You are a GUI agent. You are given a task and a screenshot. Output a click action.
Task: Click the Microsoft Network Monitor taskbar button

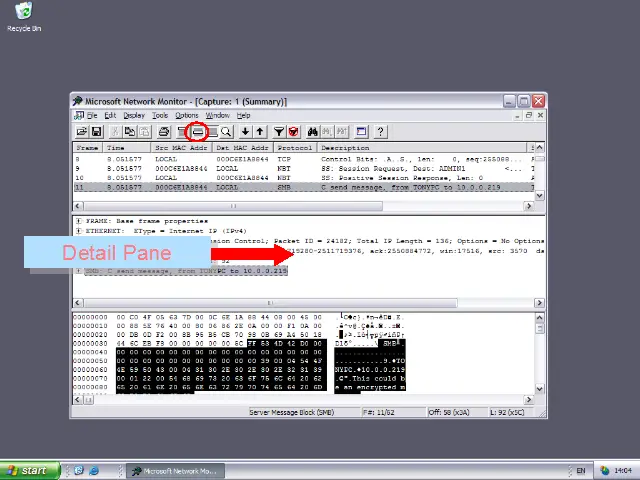pos(176,471)
